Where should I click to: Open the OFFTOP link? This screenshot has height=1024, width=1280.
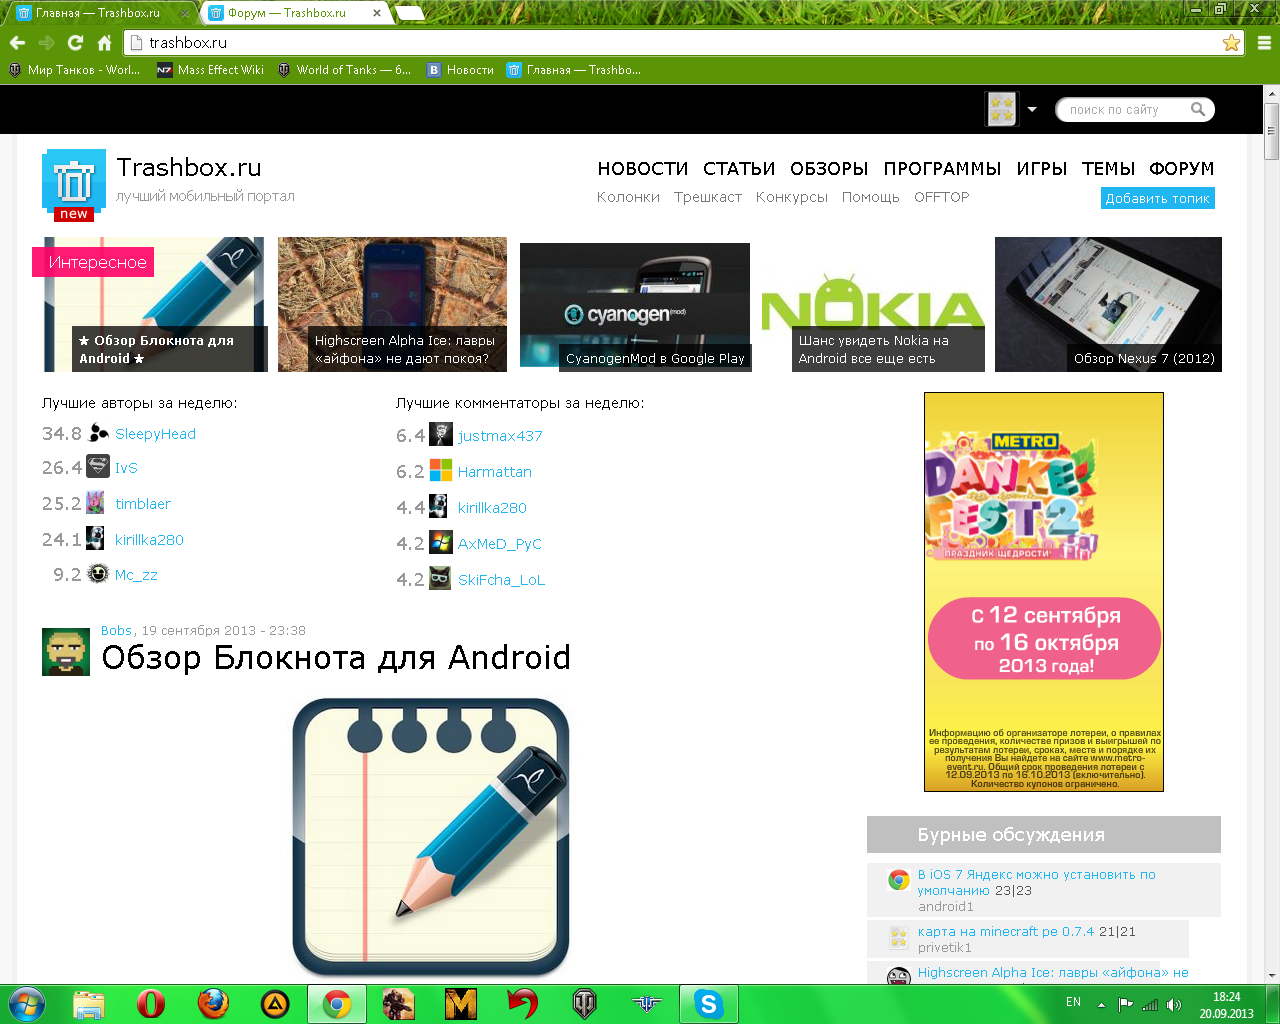coord(942,197)
